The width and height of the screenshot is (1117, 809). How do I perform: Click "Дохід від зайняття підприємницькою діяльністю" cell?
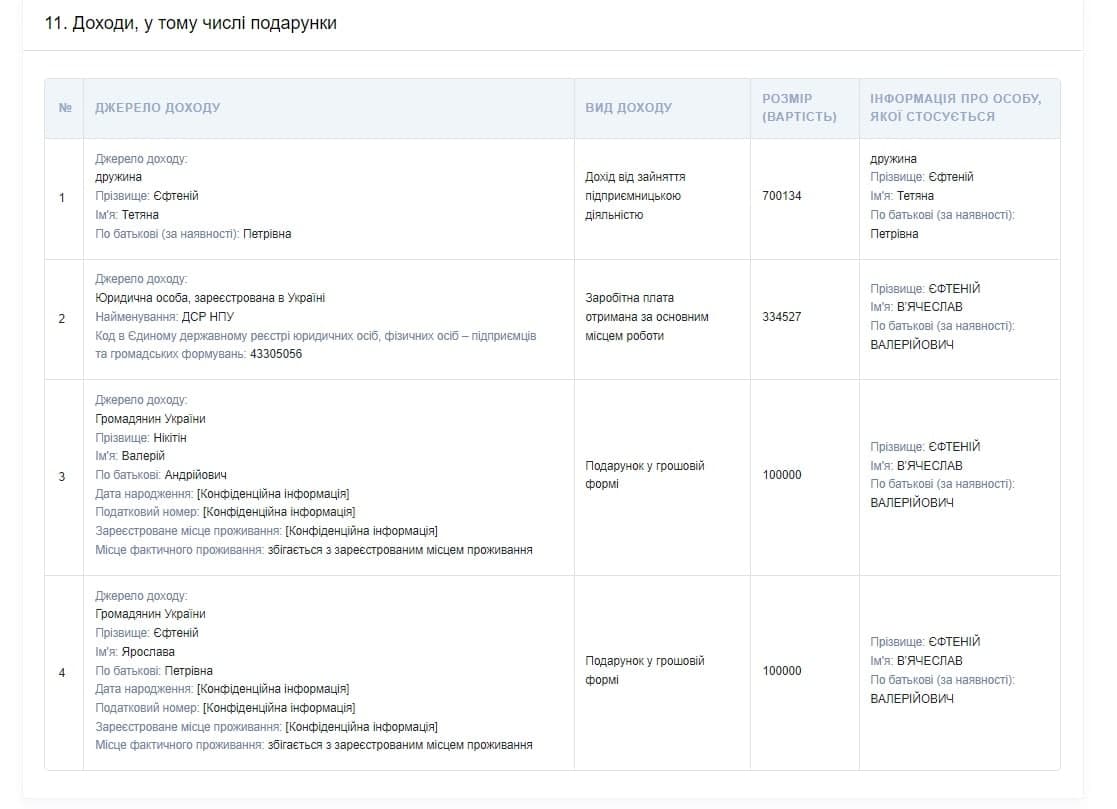pos(634,196)
